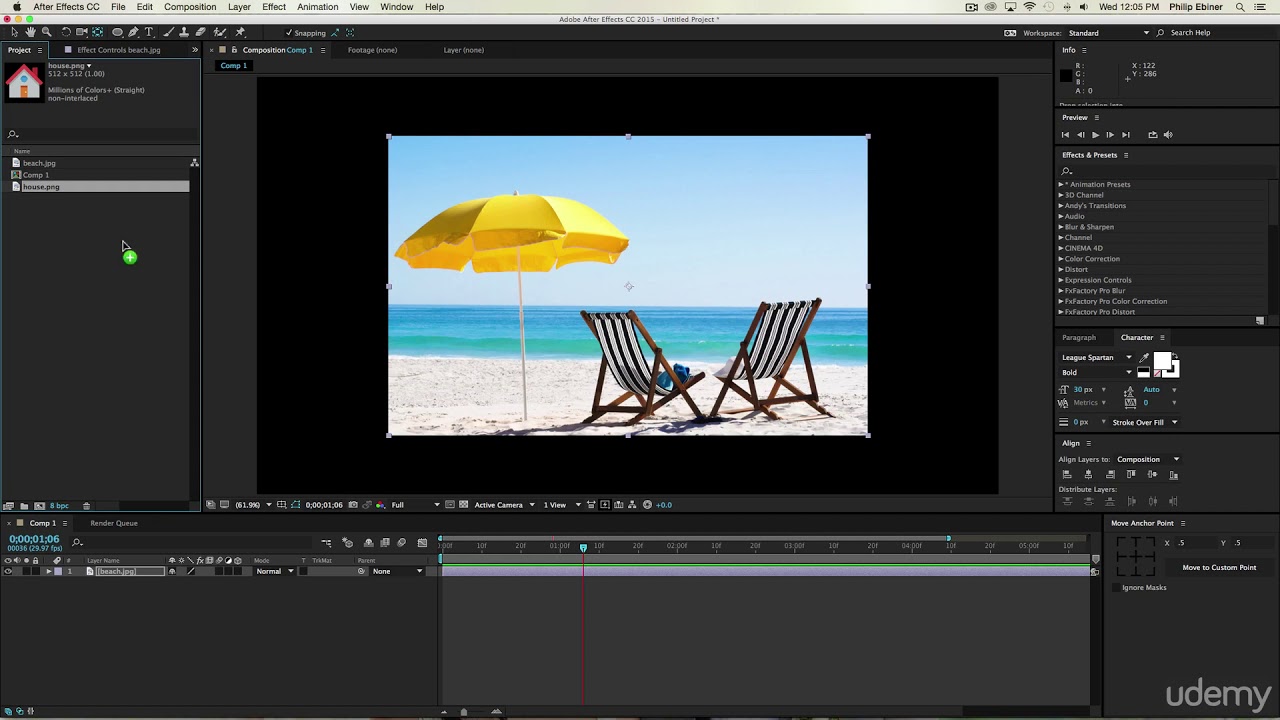Image resolution: width=1280 pixels, height=720 pixels.
Task: Open the Stroke Over Fill dropdown
Action: click(x=1144, y=423)
